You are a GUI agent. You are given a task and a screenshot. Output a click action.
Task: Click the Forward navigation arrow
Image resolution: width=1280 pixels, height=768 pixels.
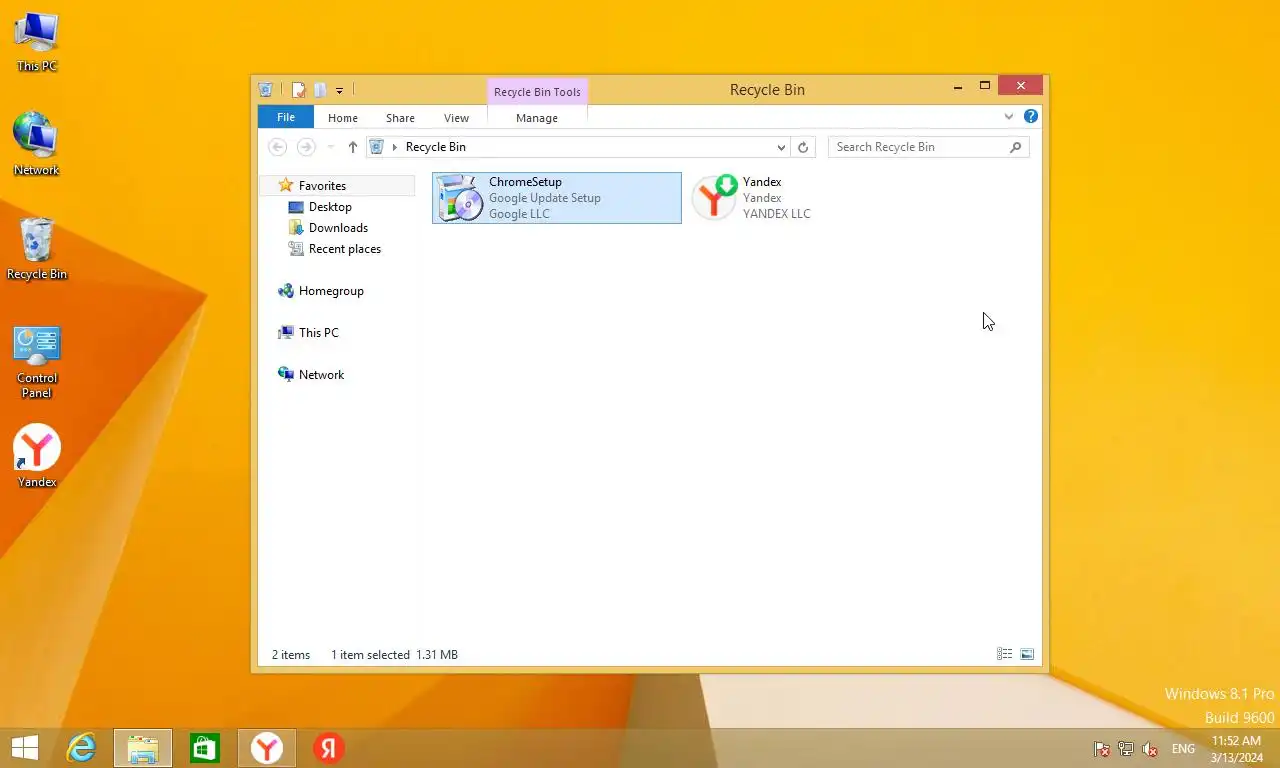306,147
